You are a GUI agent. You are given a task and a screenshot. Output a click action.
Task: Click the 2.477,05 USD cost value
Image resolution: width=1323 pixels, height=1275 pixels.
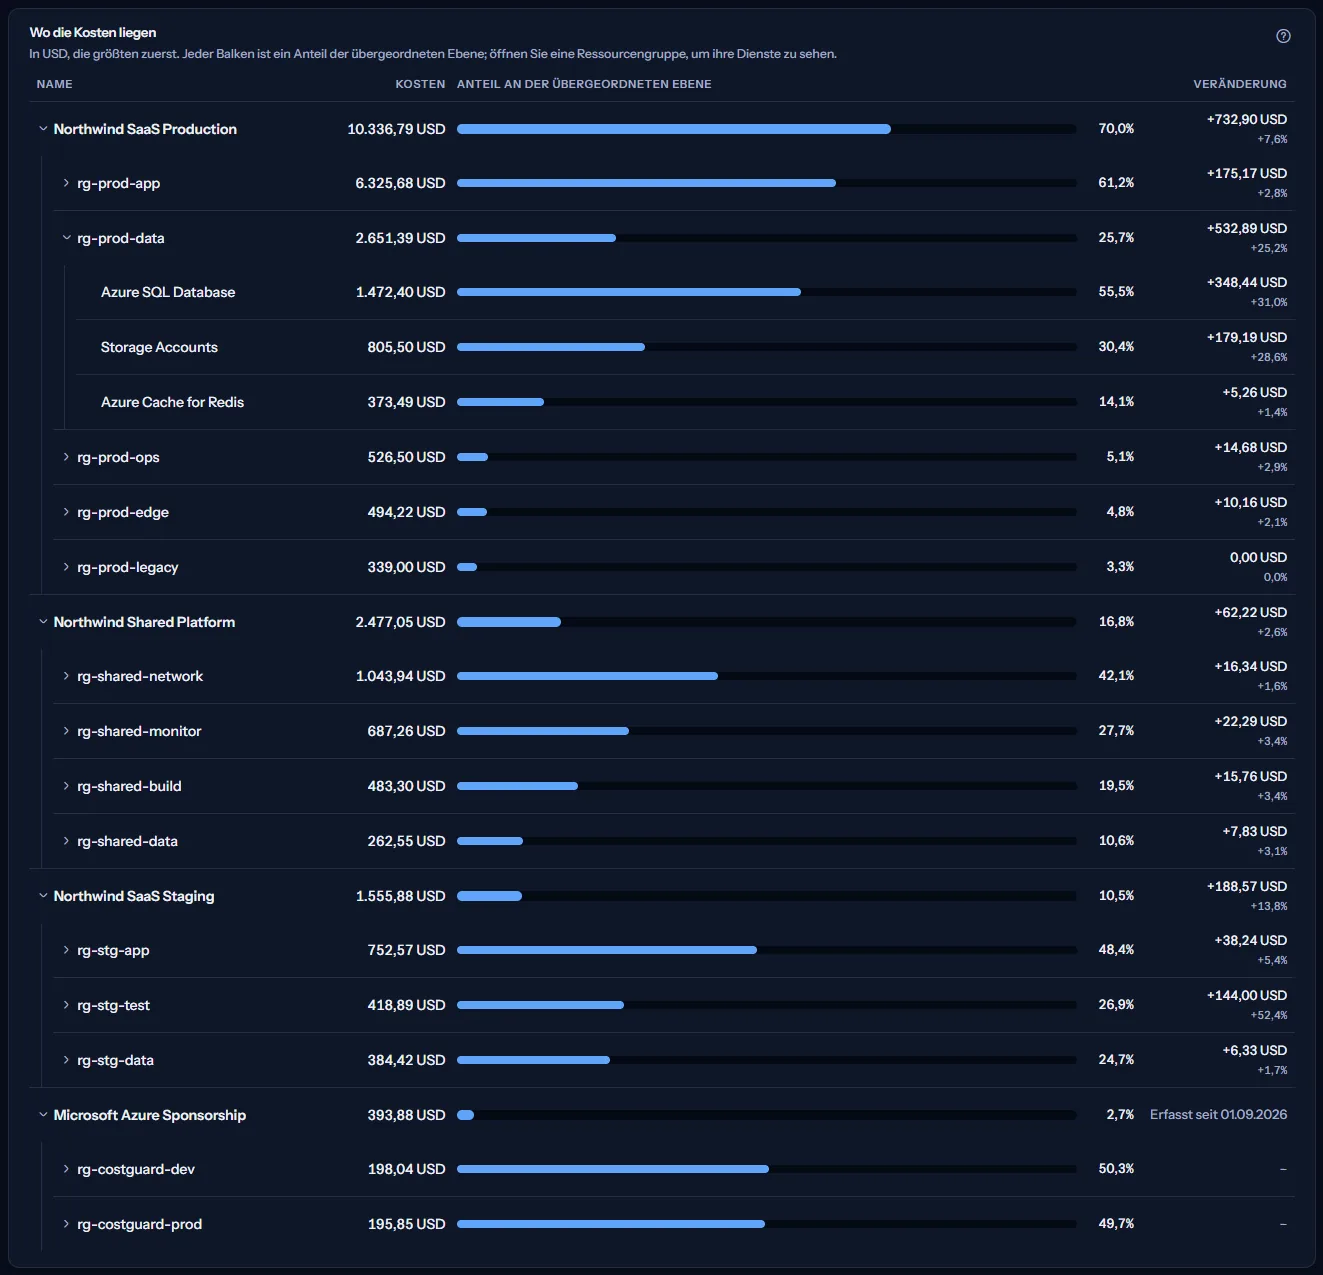(400, 622)
